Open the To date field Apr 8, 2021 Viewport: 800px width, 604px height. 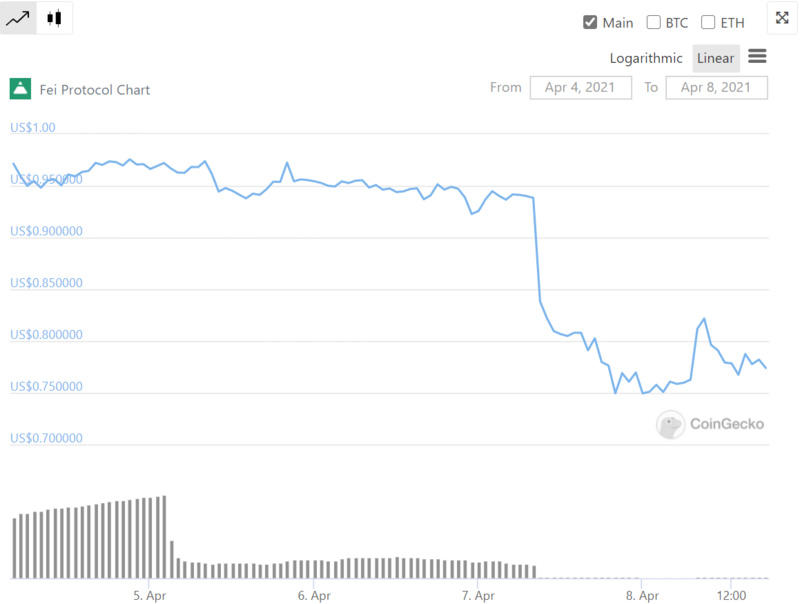tap(716, 88)
